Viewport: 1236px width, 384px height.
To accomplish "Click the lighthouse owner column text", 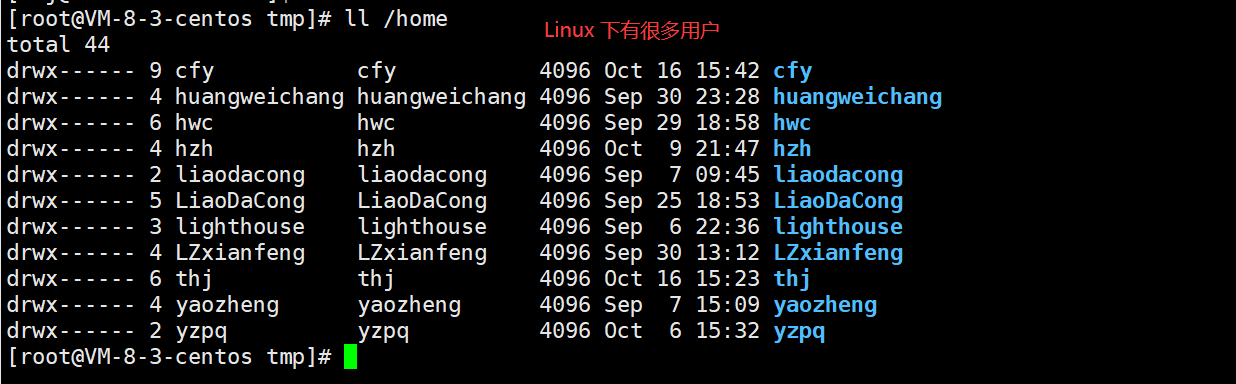I will (240, 227).
